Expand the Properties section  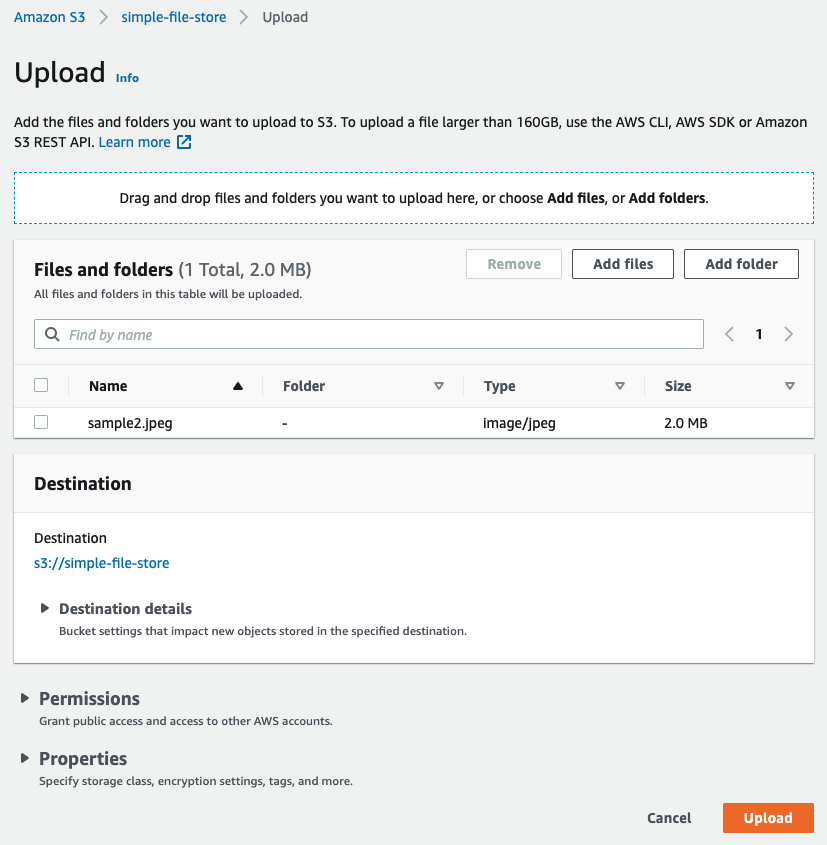pyautogui.click(x=26, y=758)
